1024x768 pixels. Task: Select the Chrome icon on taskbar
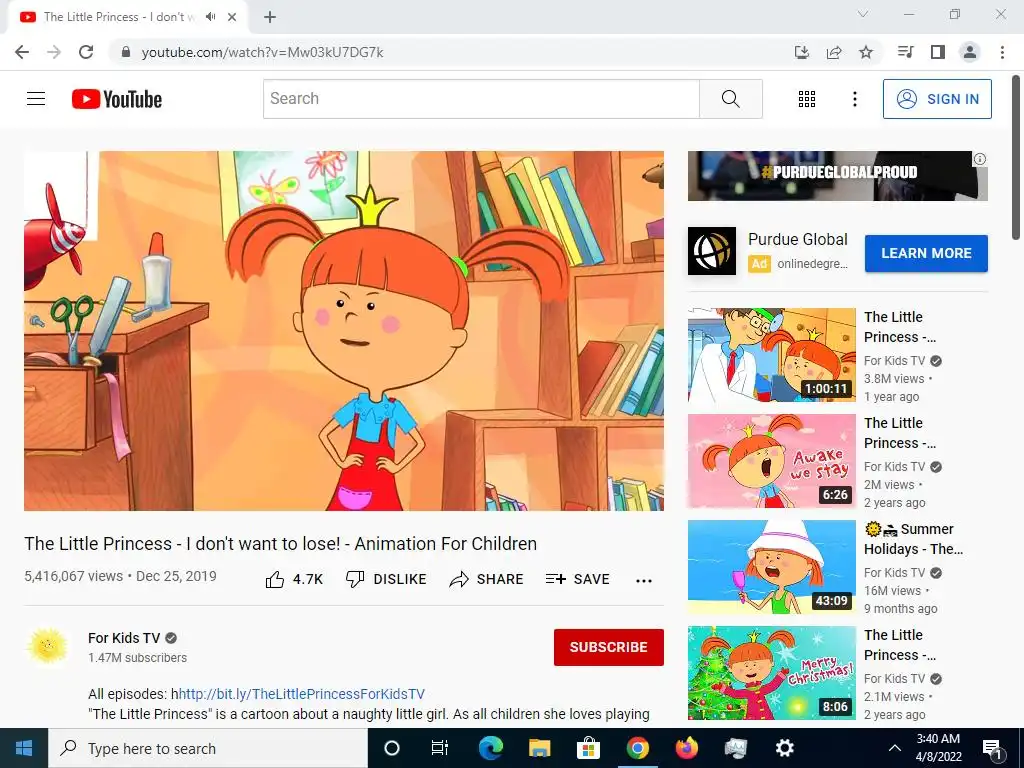click(637, 748)
